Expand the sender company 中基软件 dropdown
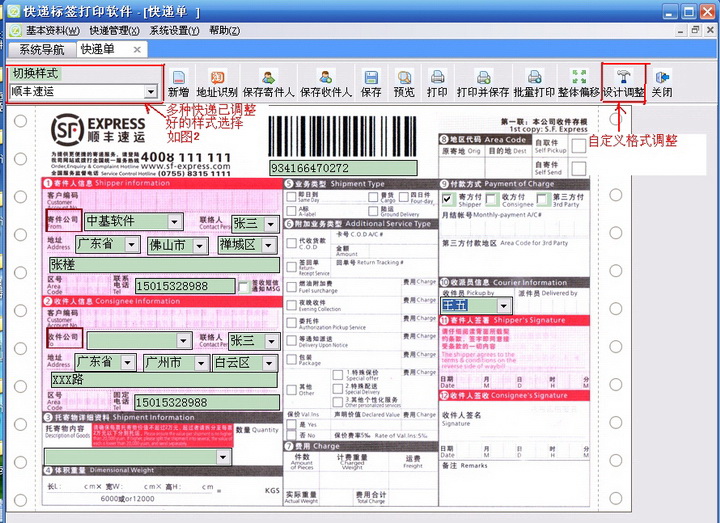720x523 pixels. pyautogui.click(x=174, y=222)
